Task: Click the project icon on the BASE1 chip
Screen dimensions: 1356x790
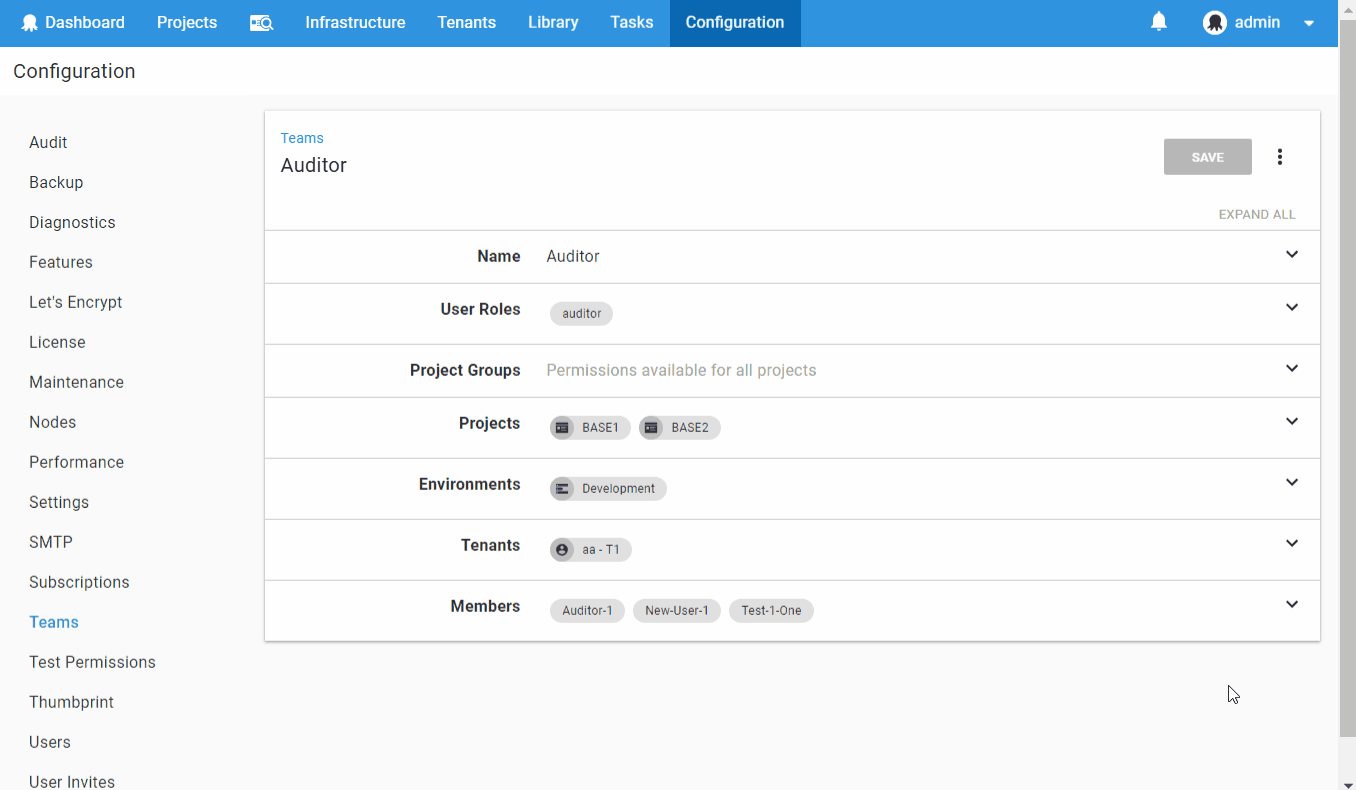Action: click(x=562, y=427)
